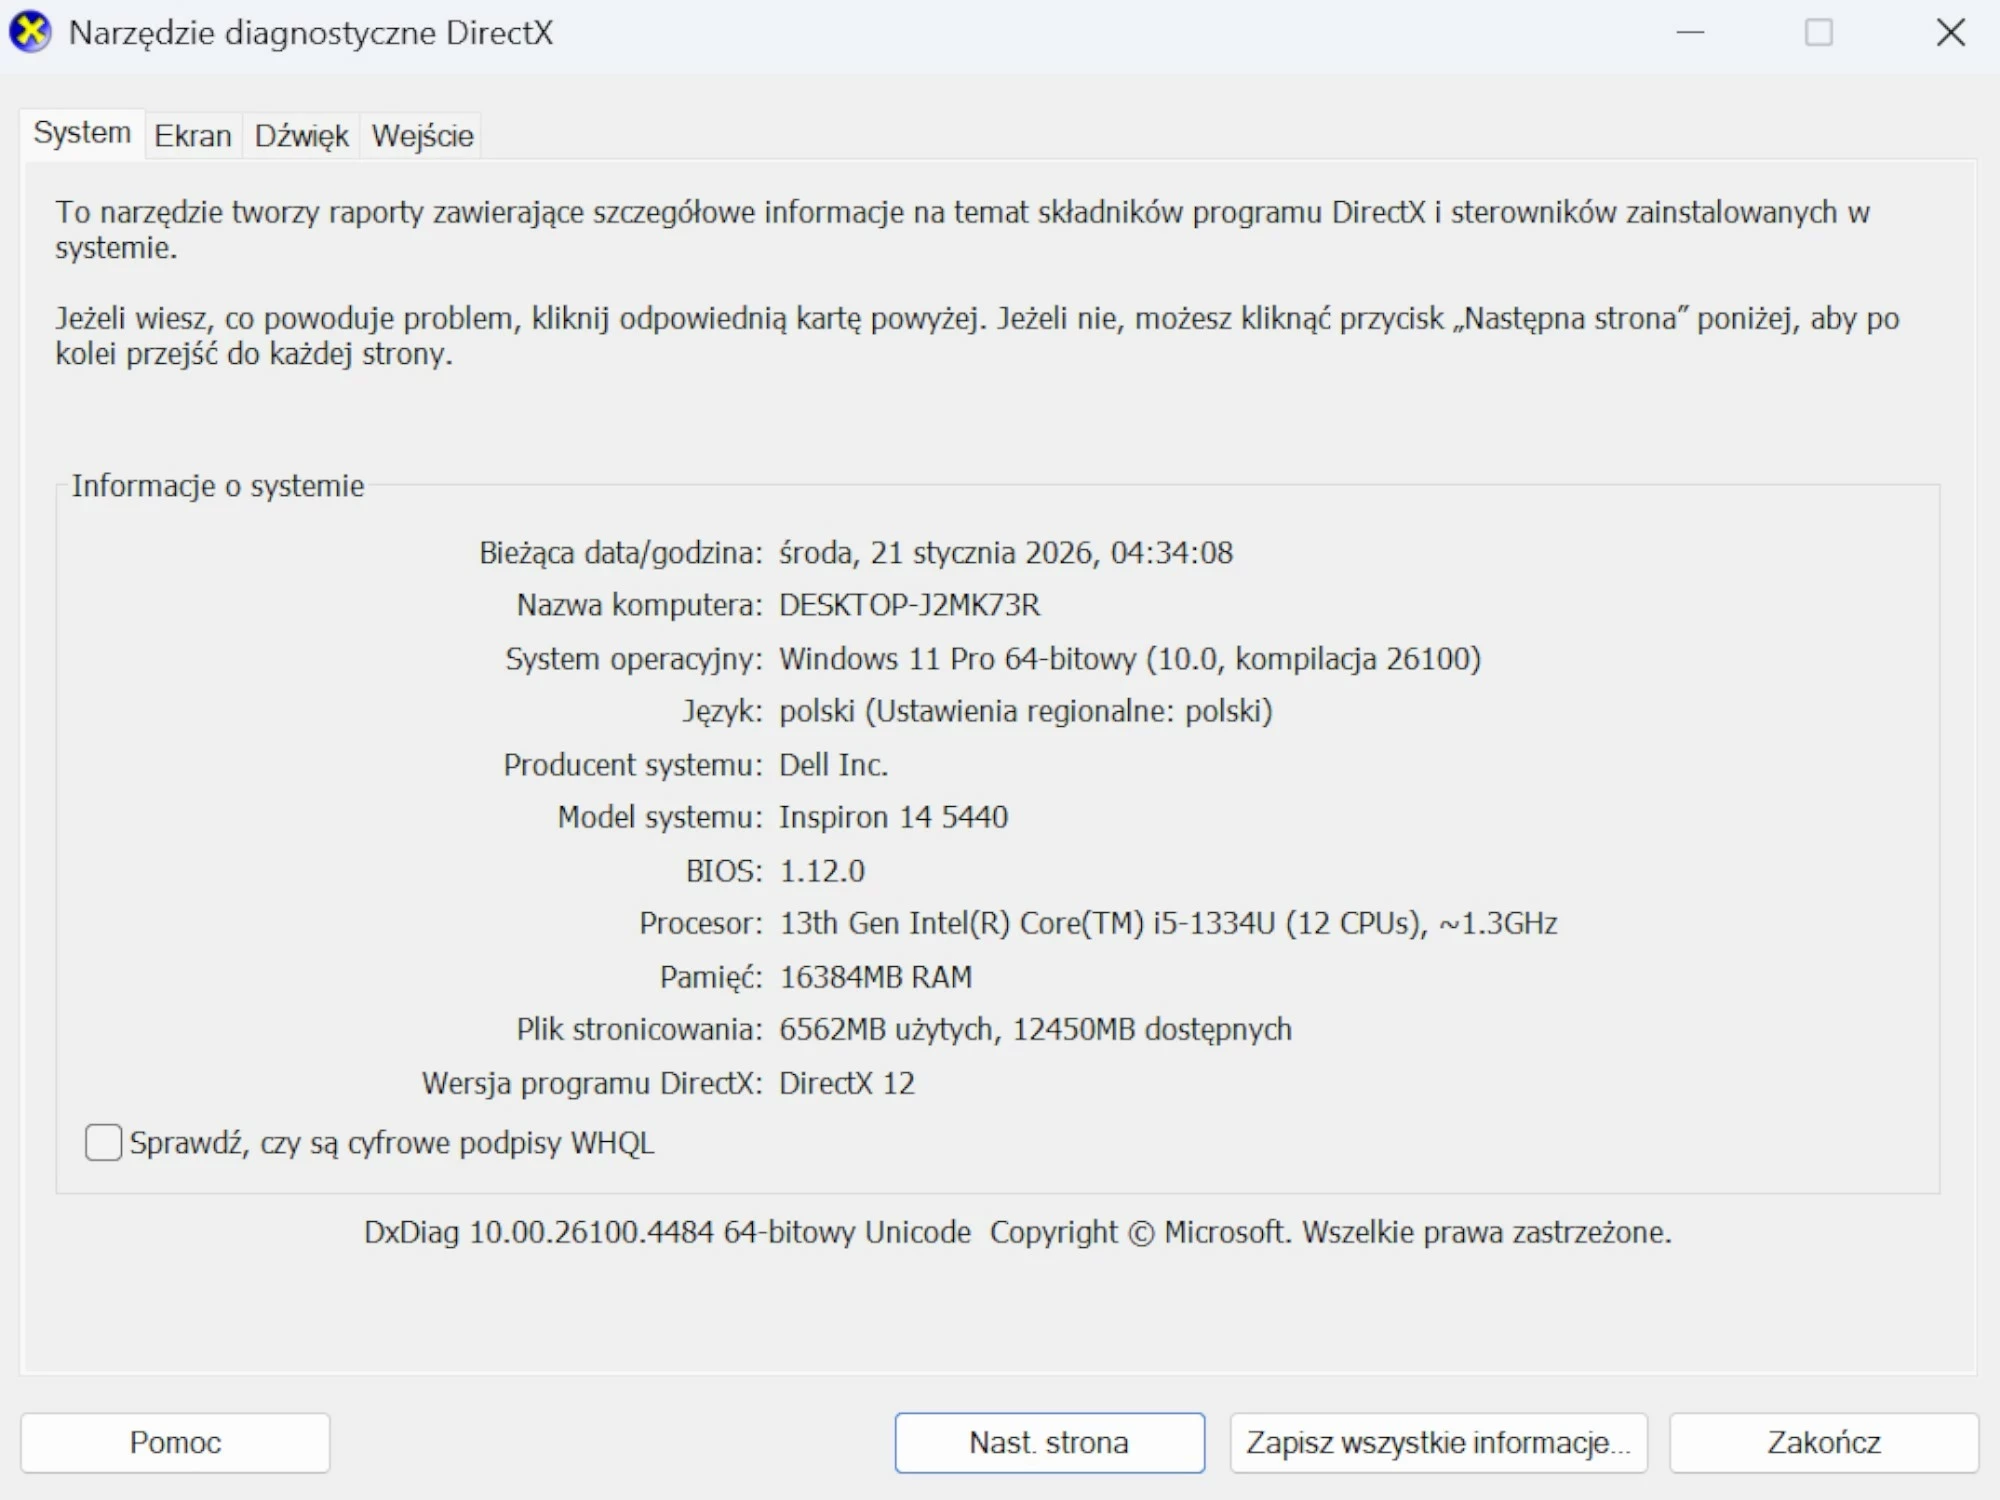Click the Pomoc button
Image resolution: width=2000 pixels, height=1500 pixels.
(x=174, y=1441)
